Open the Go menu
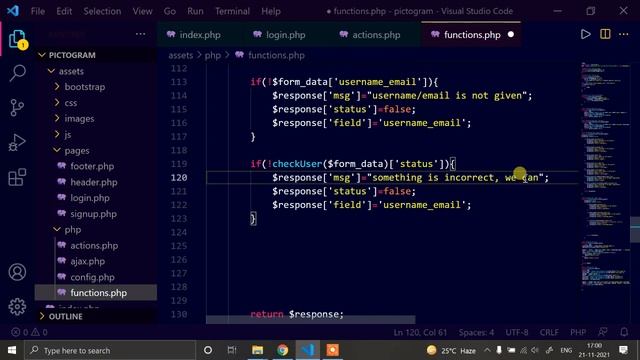This screenshot has height=360, width=640. (x=169, y=11)
